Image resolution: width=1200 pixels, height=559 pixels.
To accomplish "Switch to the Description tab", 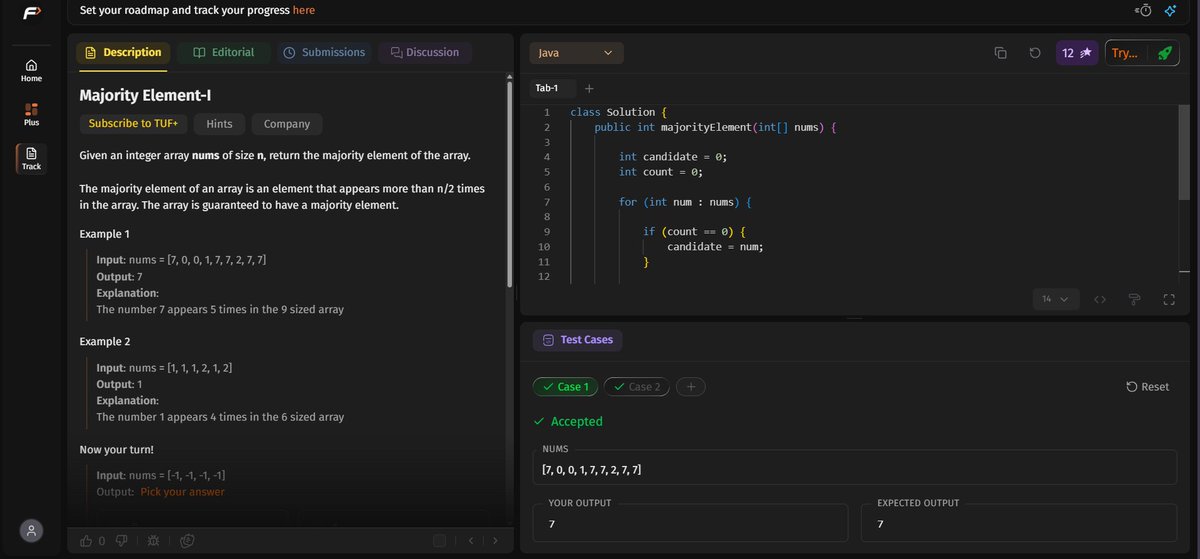I will coord(123,52).
